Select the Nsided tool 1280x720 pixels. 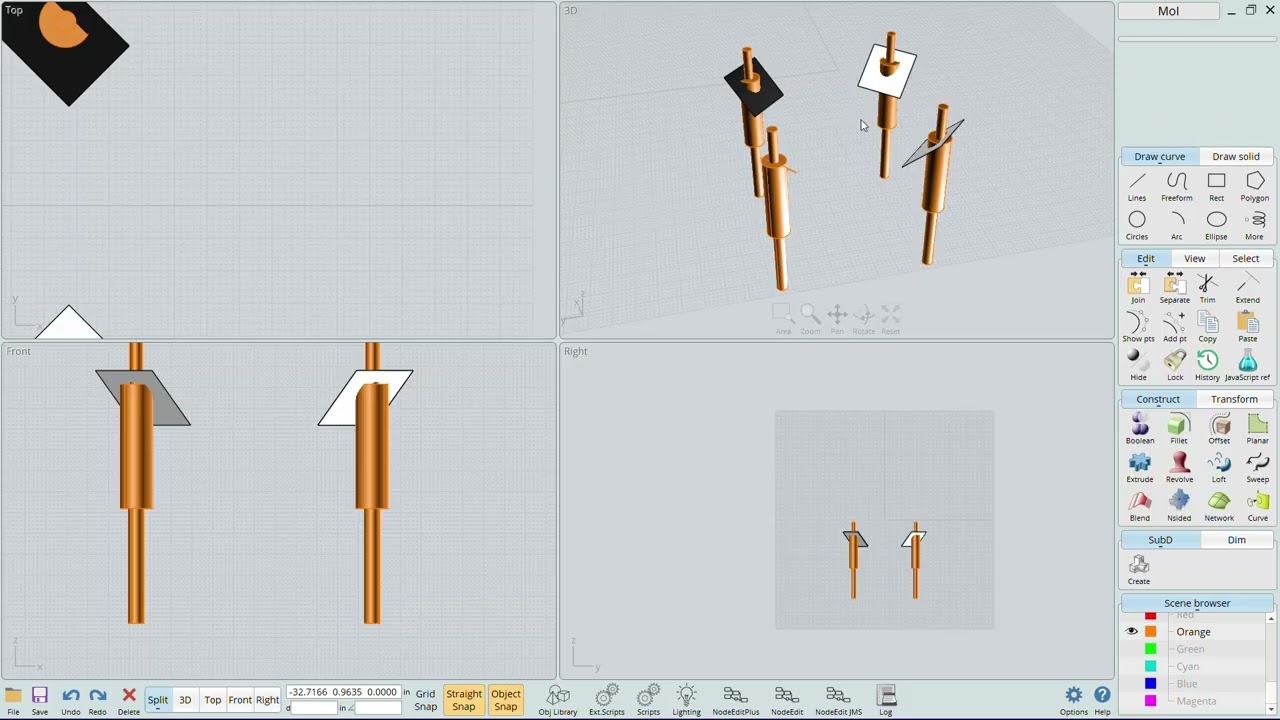point(1179,508)
